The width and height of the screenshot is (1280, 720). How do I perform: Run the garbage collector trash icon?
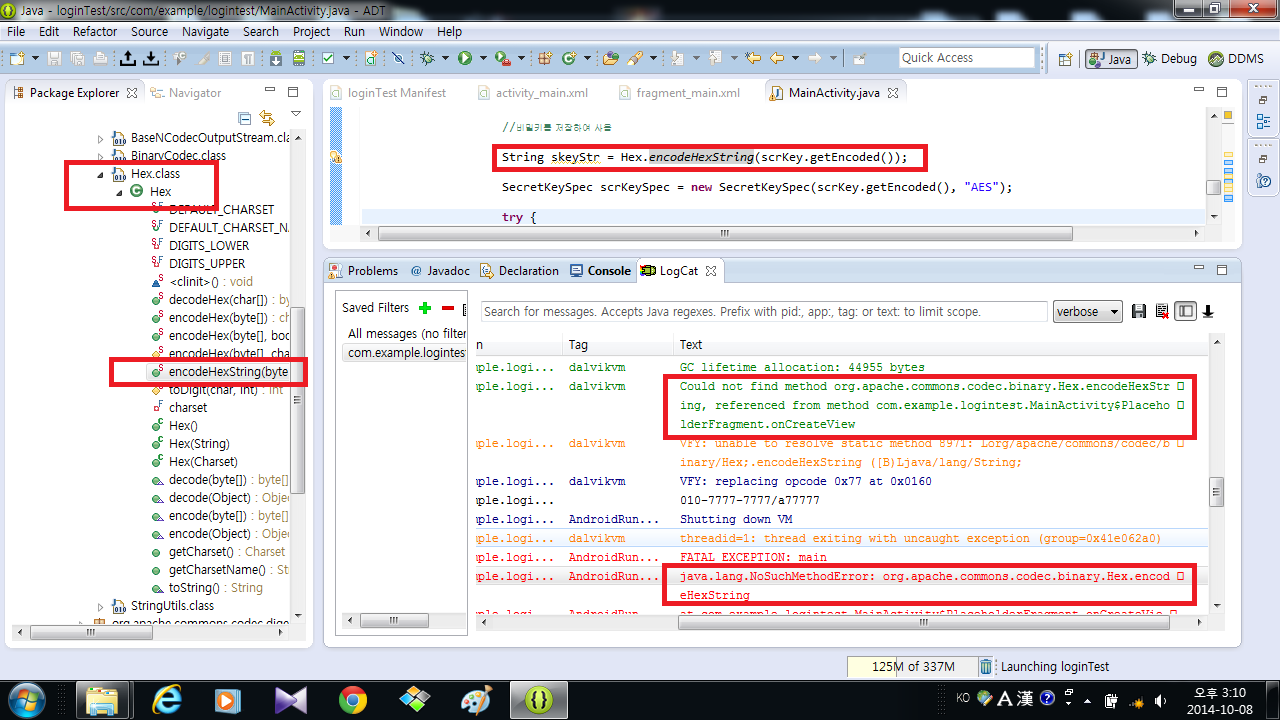pyautogui.click(x=986, y=667)
